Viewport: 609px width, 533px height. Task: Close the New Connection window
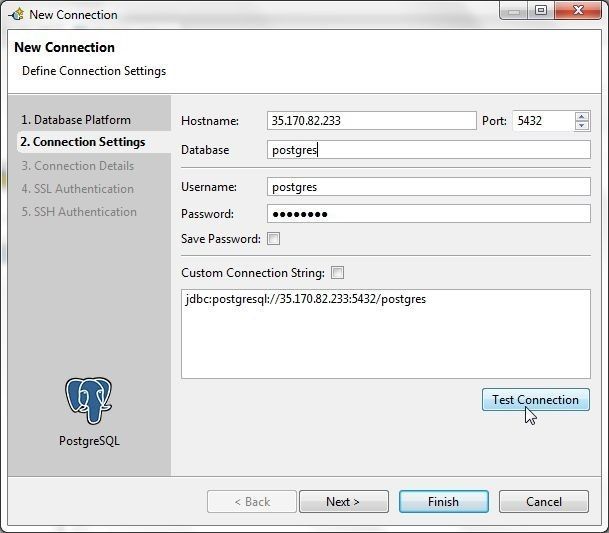[x=578, y=10]
